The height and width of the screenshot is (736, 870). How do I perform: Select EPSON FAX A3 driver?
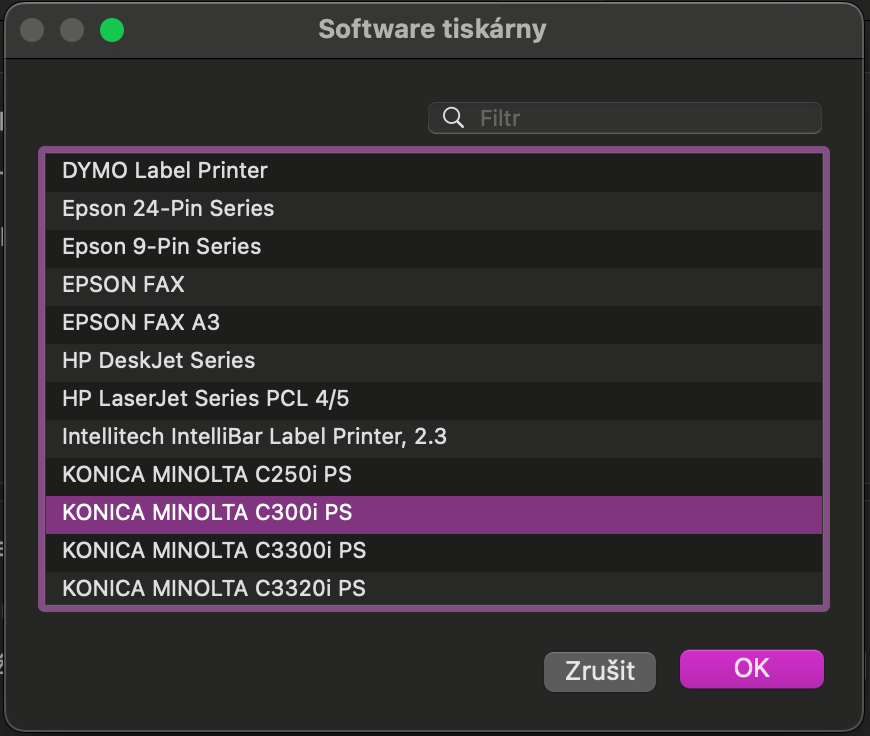coord(434,323)
